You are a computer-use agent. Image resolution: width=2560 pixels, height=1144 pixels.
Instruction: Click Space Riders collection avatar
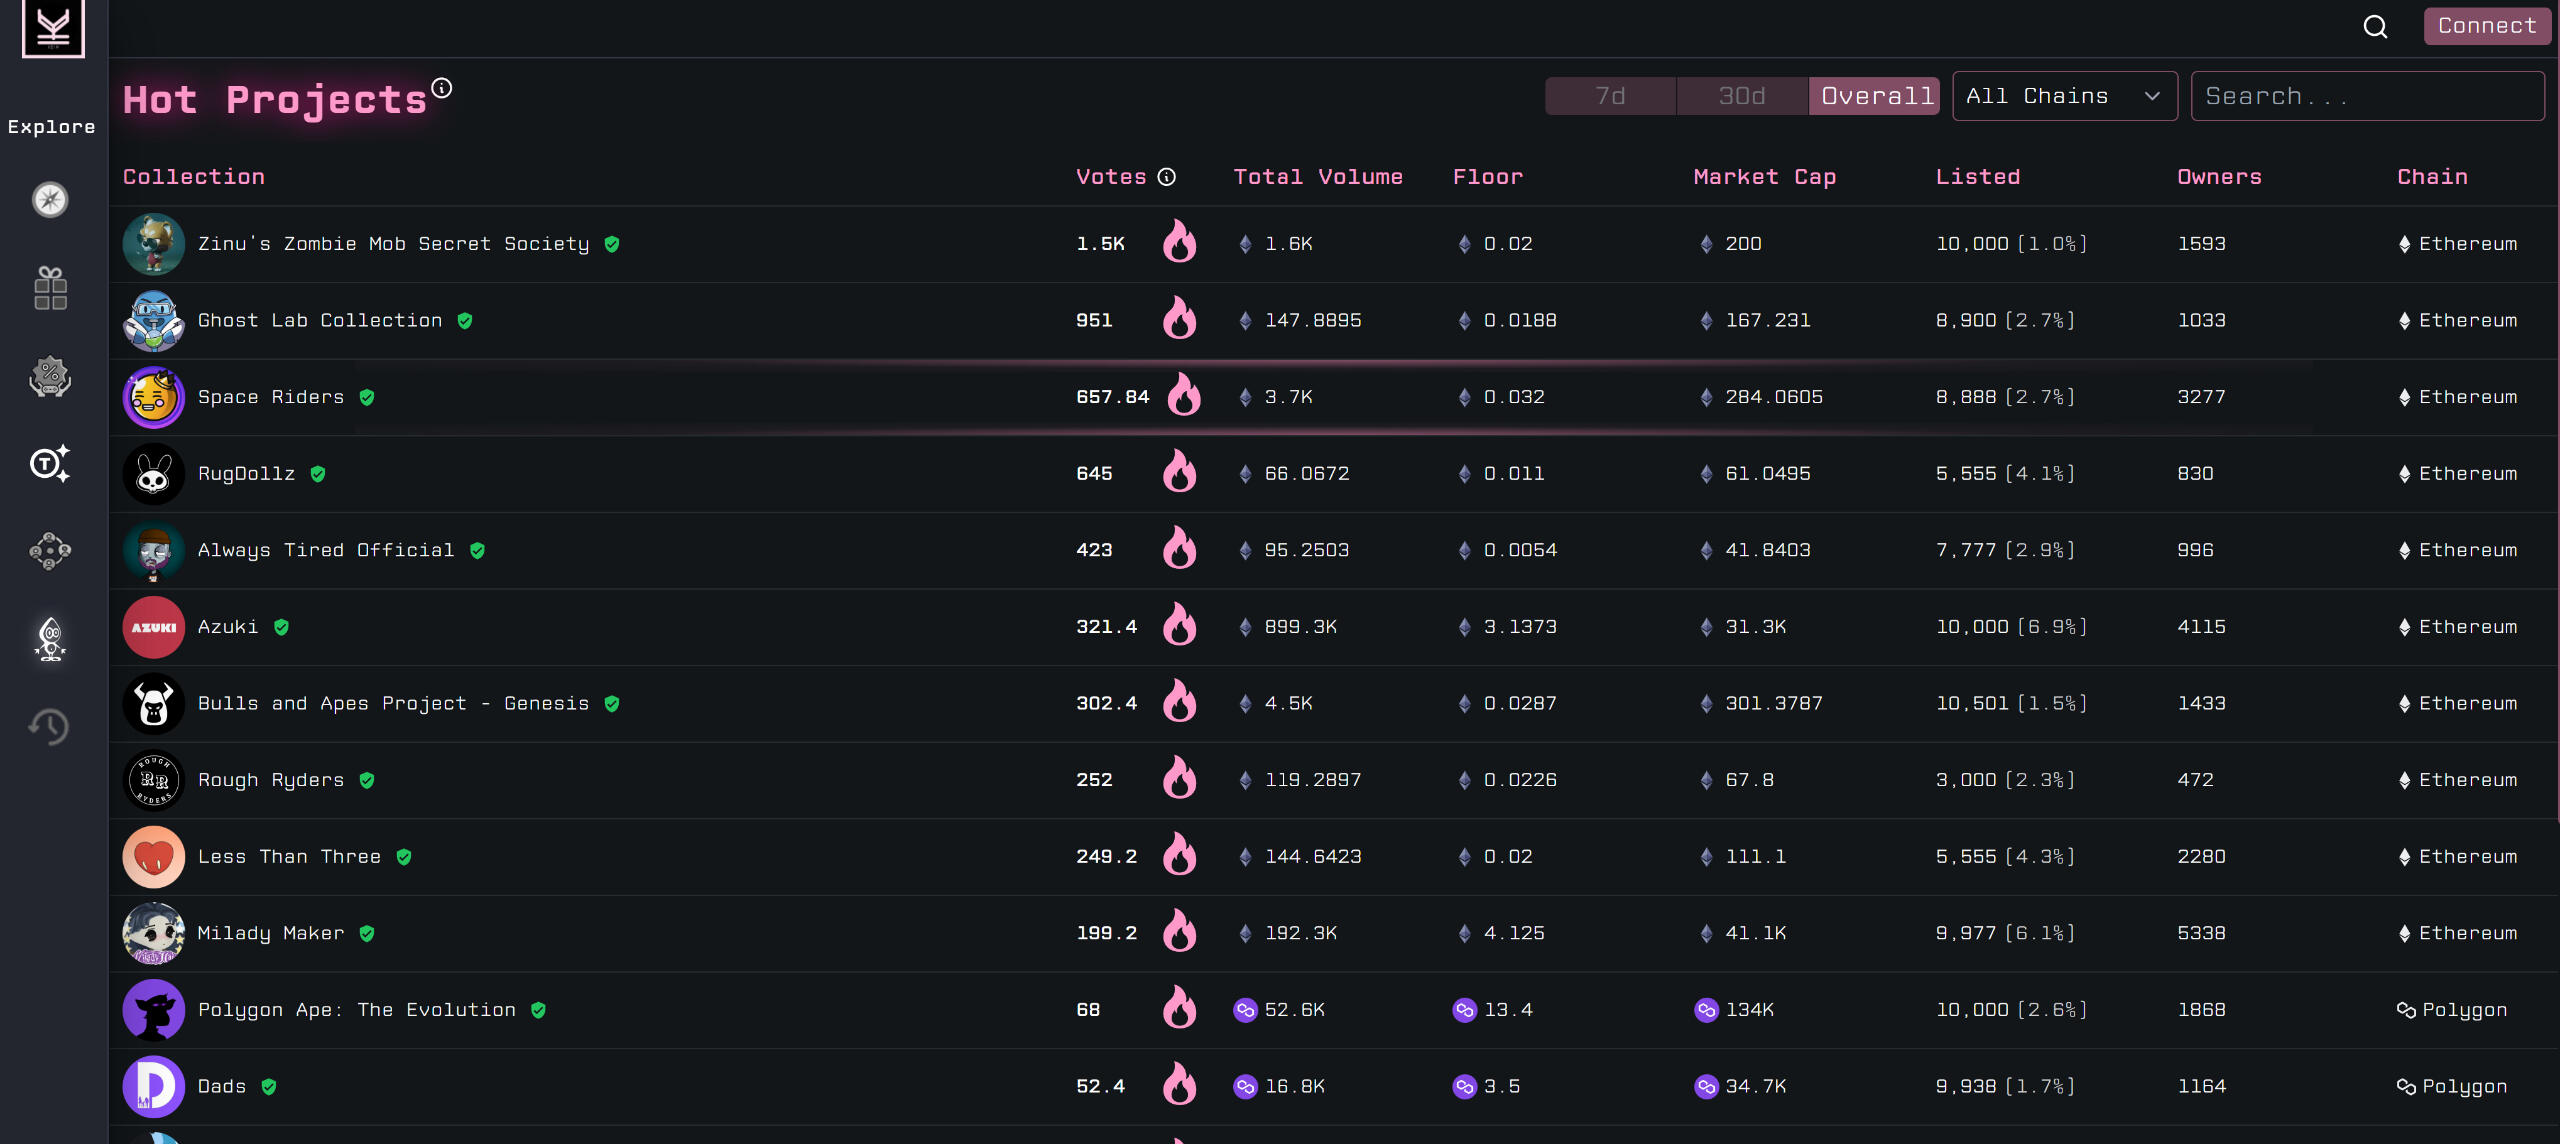click(x=154, y=397)
